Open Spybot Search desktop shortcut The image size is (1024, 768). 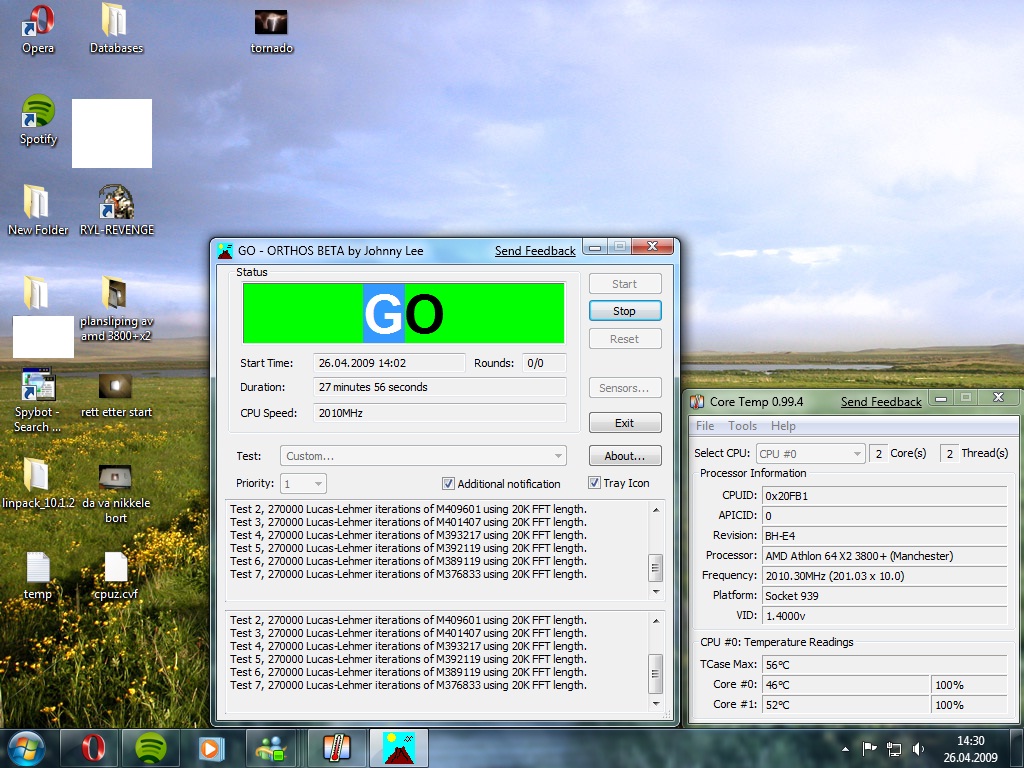pyautogui.click(x=37, y=400)
